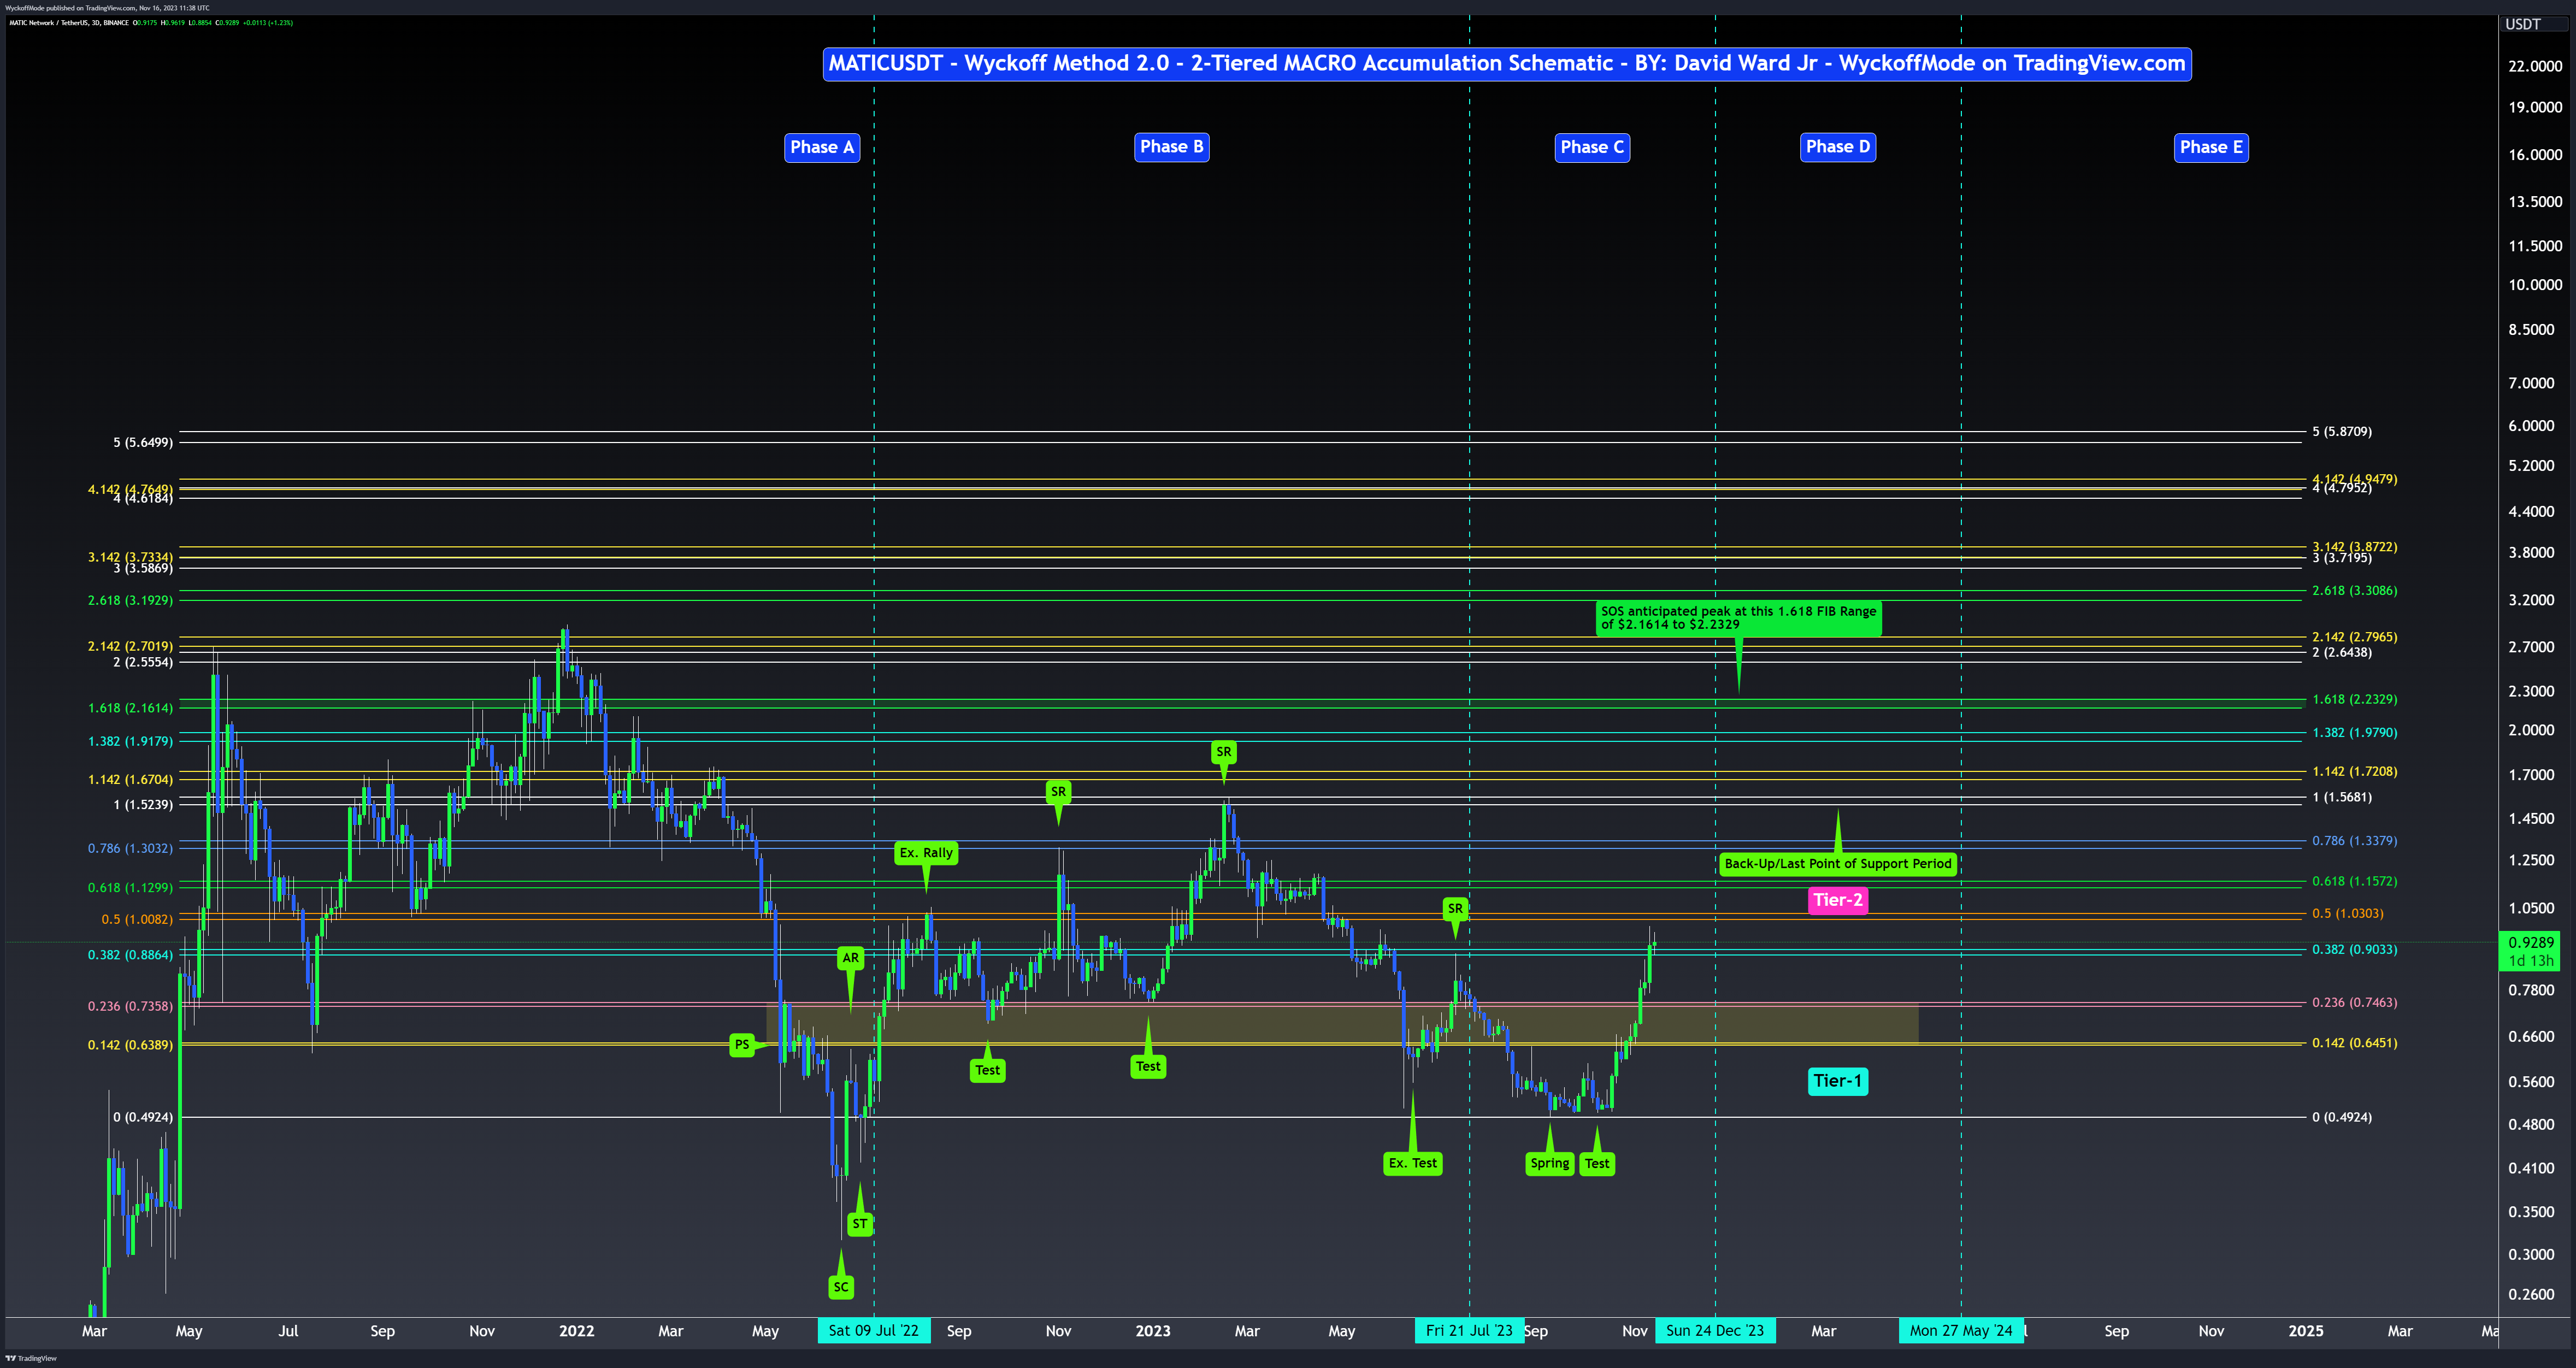Click the Mon 27 May '24 date marker

pyautogui.click(x=1961, y=1331)
